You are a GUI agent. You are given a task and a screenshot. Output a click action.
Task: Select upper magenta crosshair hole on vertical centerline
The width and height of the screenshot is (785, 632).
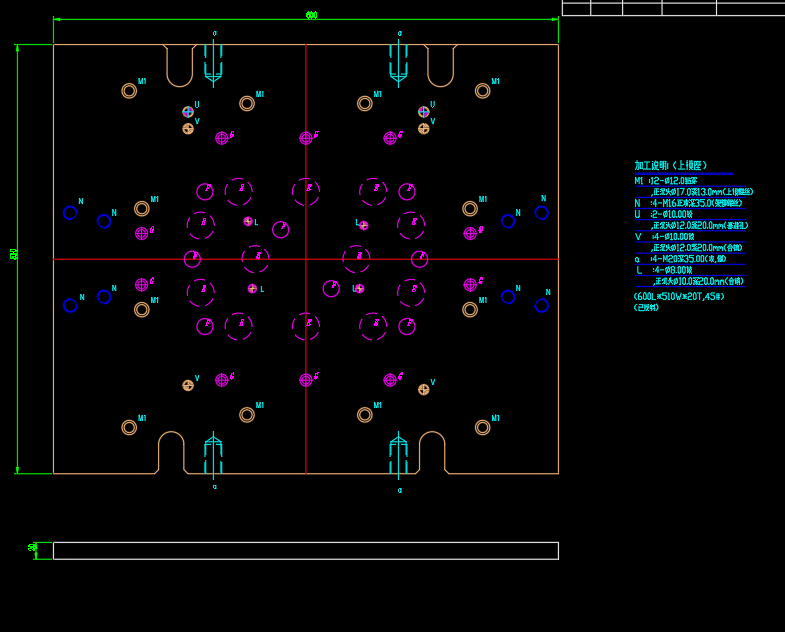tap(306, 138)
